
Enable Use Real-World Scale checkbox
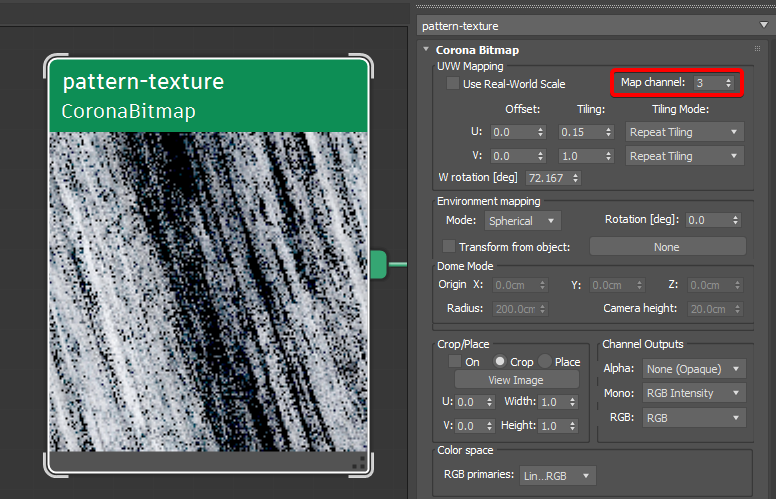click(x=453, y=84)
